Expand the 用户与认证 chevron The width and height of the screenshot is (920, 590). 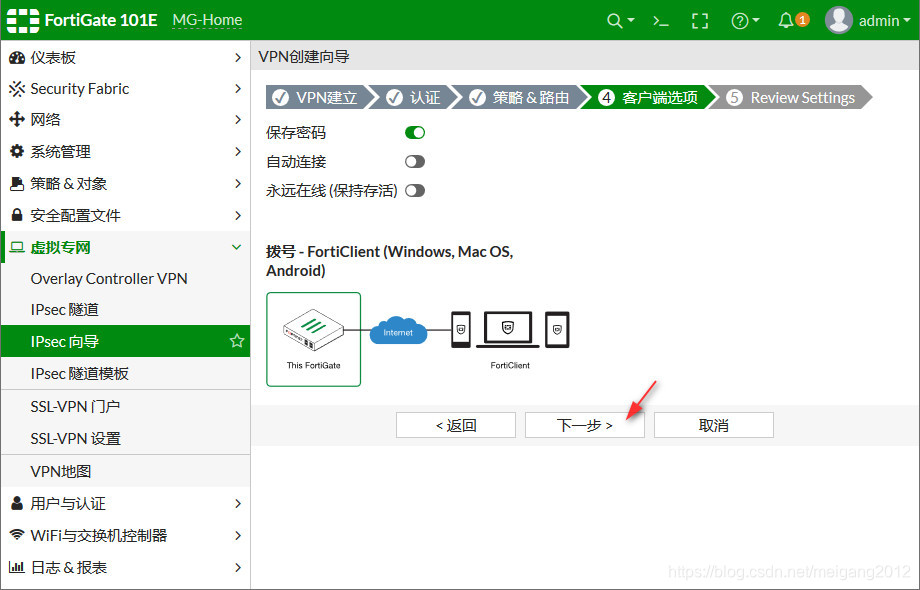[238, 503]
